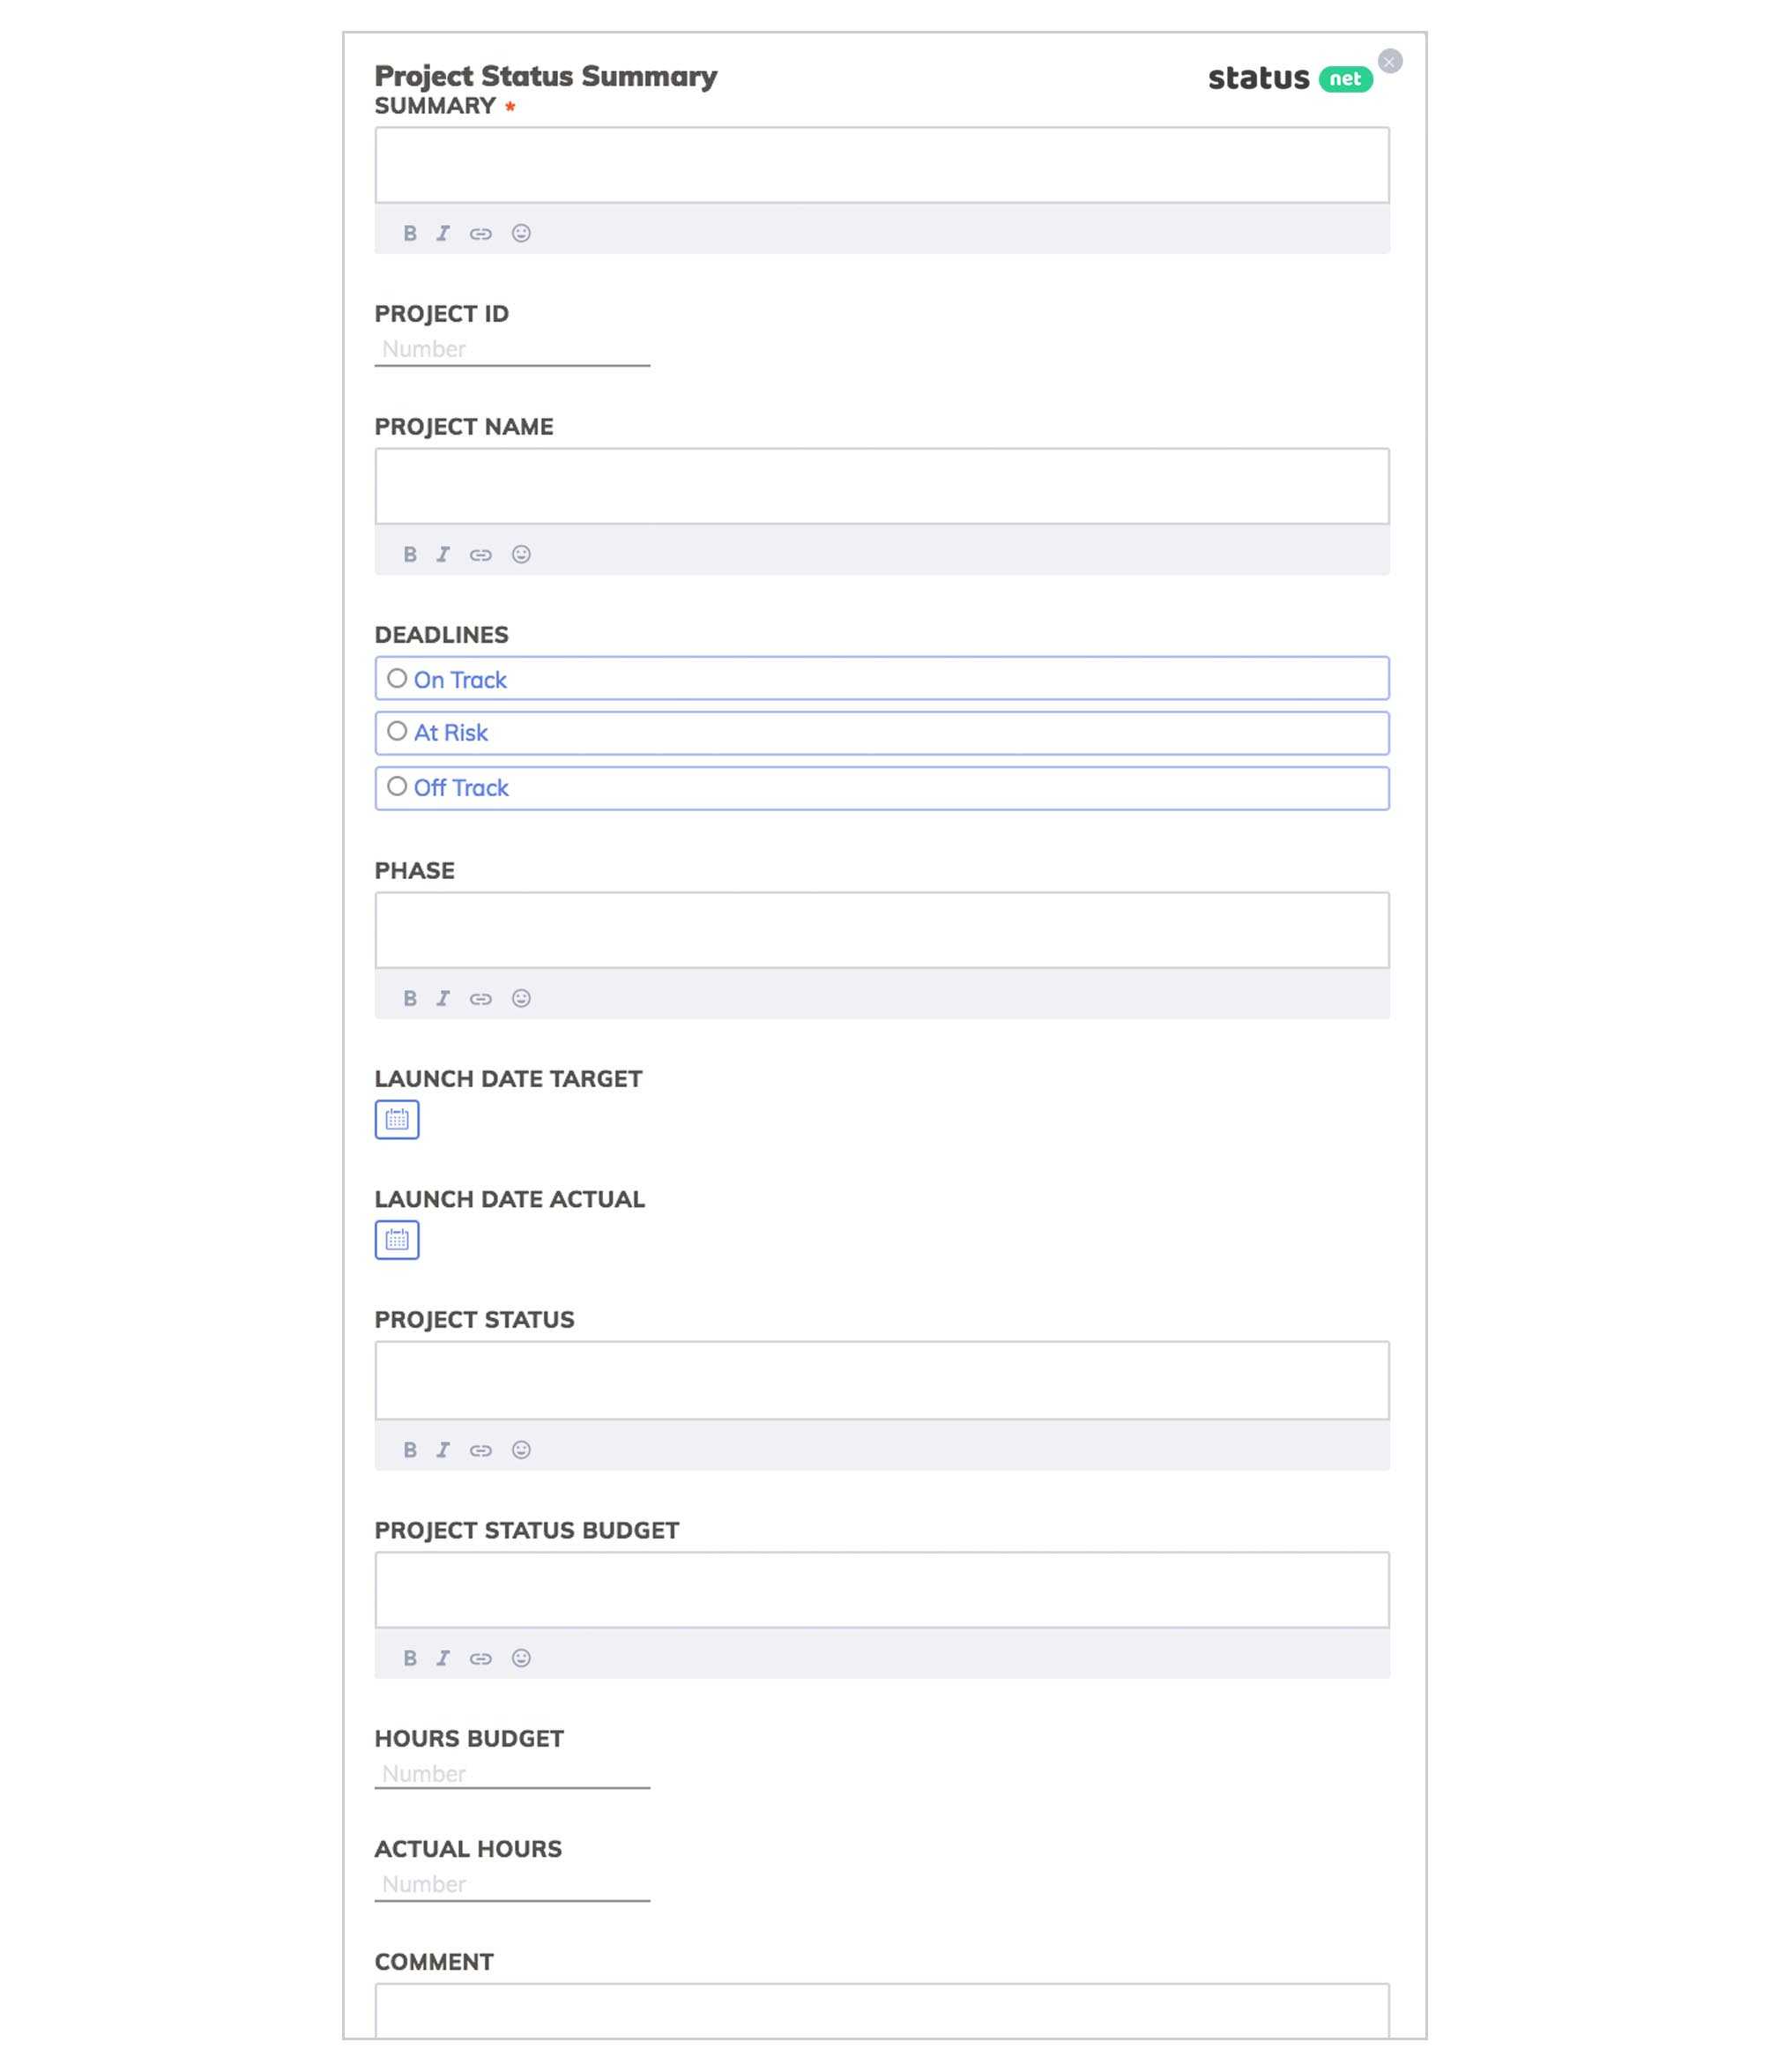Select the At Risk radio button
This screenshot has height=2072, width=1771.
pos(395,733)
